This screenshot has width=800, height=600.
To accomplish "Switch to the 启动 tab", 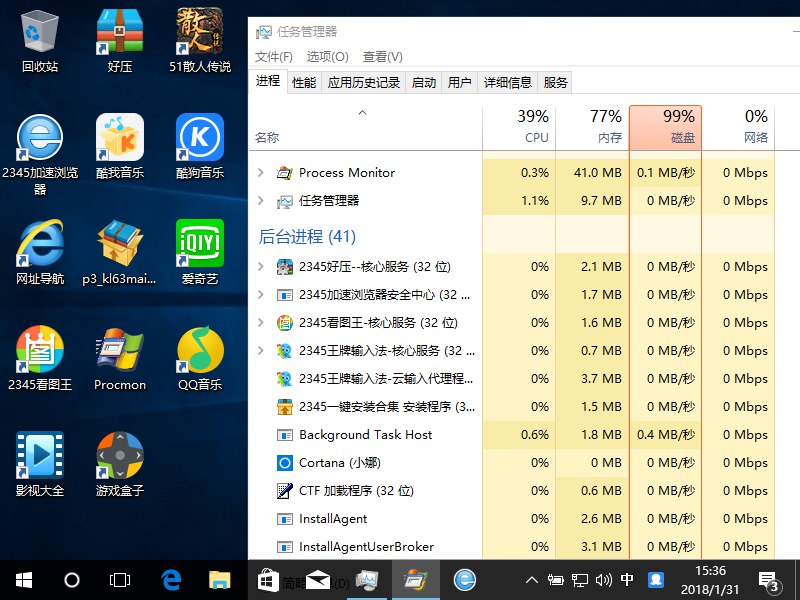I will (424, 83).
